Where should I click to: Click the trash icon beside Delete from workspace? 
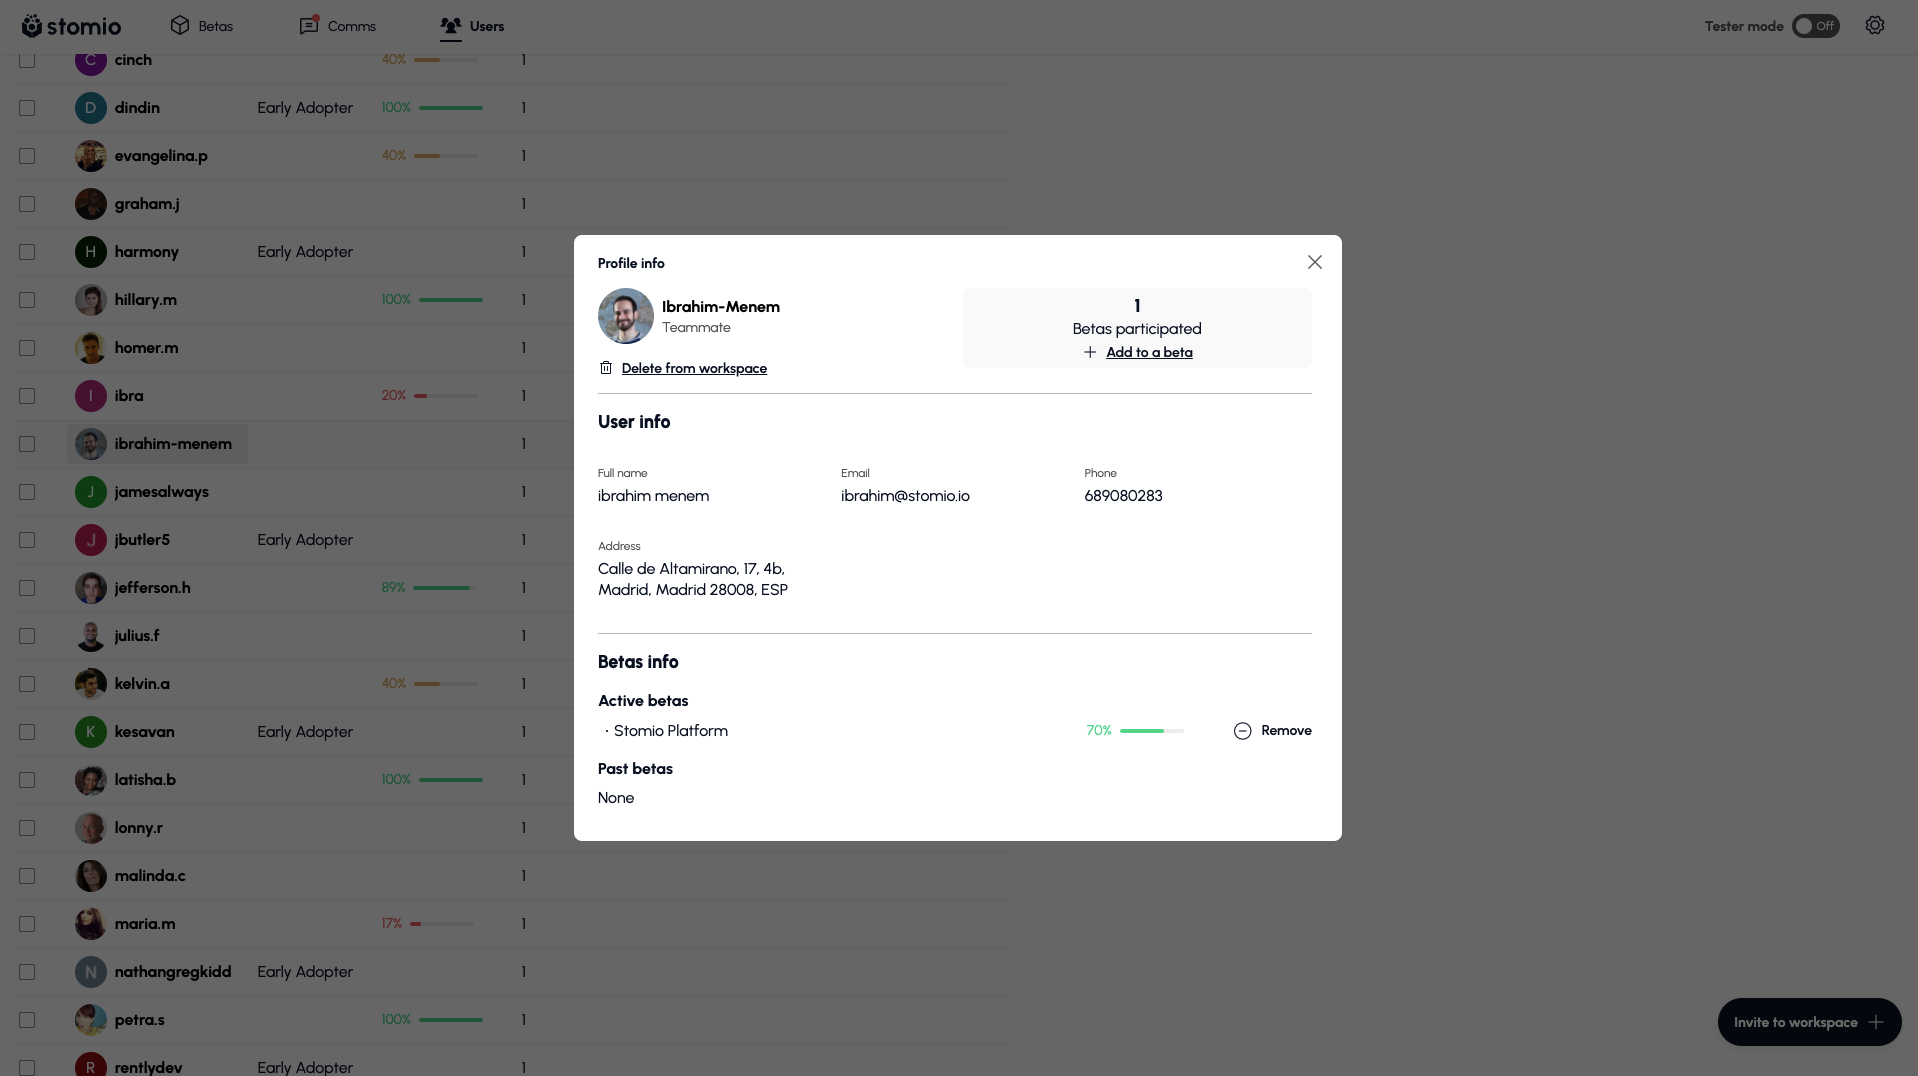point(606,368)
